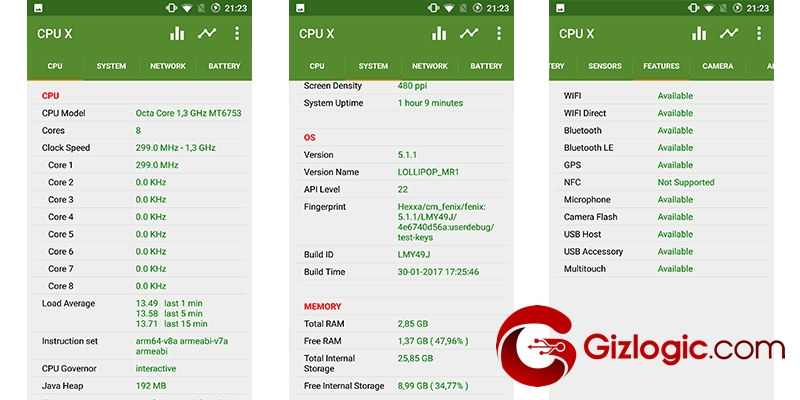Tap Core 1 row showing 299.0 MHz
This screenshot has height=400, width=800.
click(x=139, y=165)
